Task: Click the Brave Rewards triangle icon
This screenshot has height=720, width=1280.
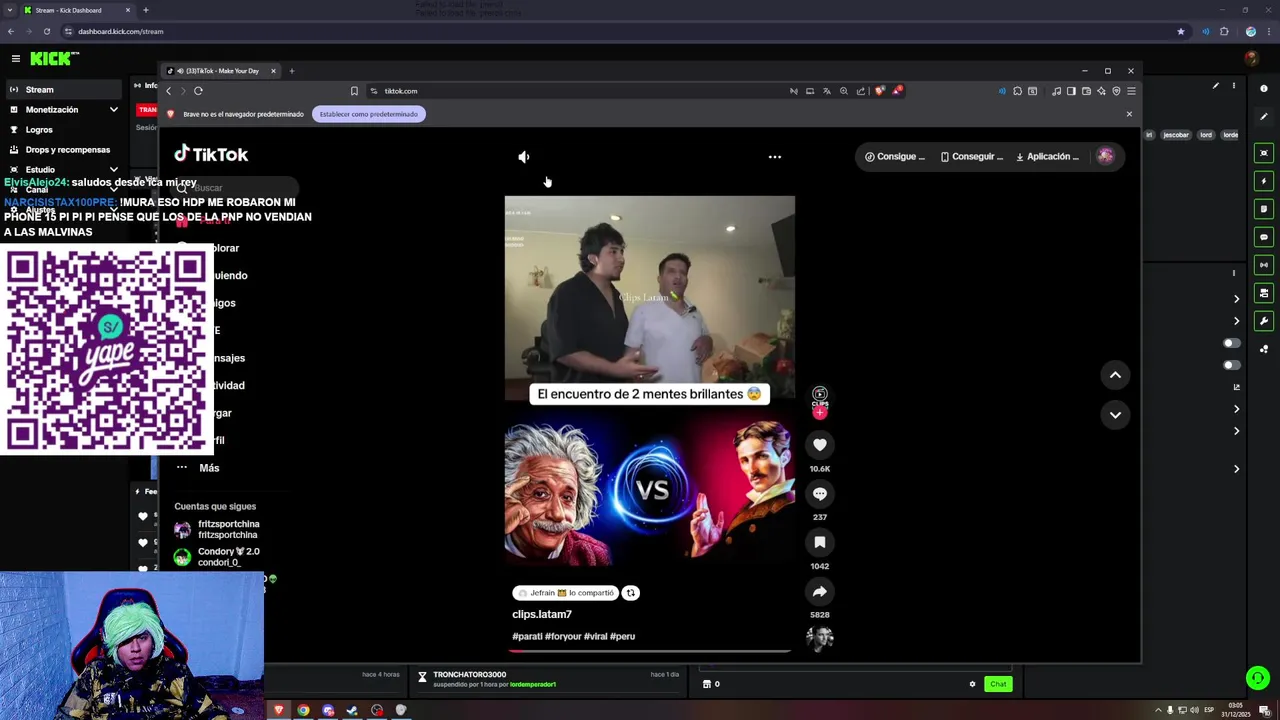Action: click(x=897, y=91)
